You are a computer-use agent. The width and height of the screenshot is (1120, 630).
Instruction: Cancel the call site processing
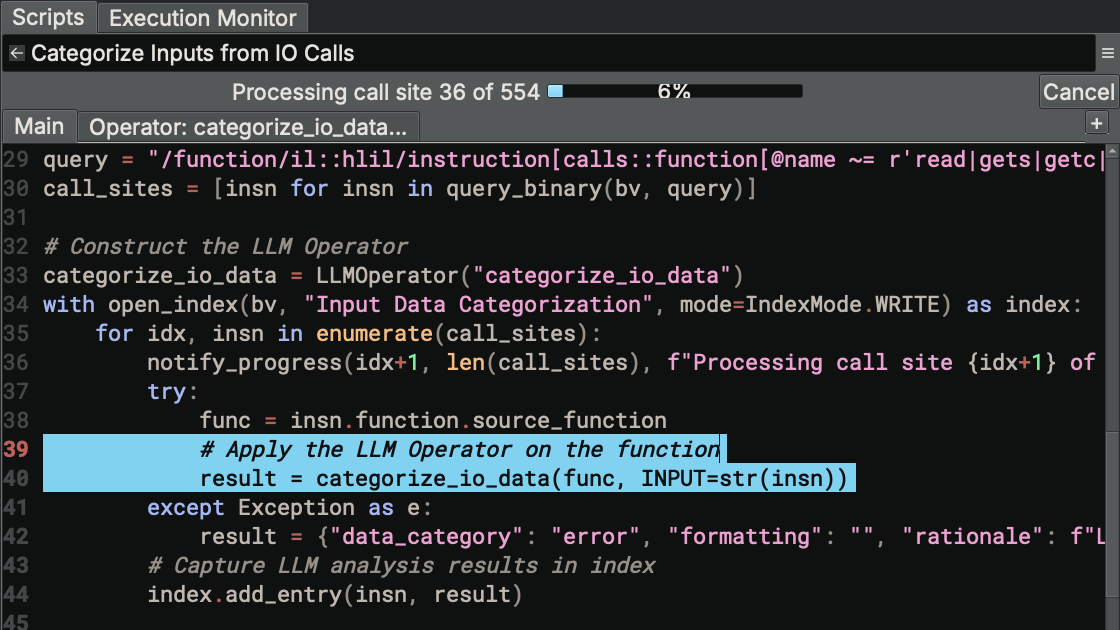click(x=1079, y=91)
